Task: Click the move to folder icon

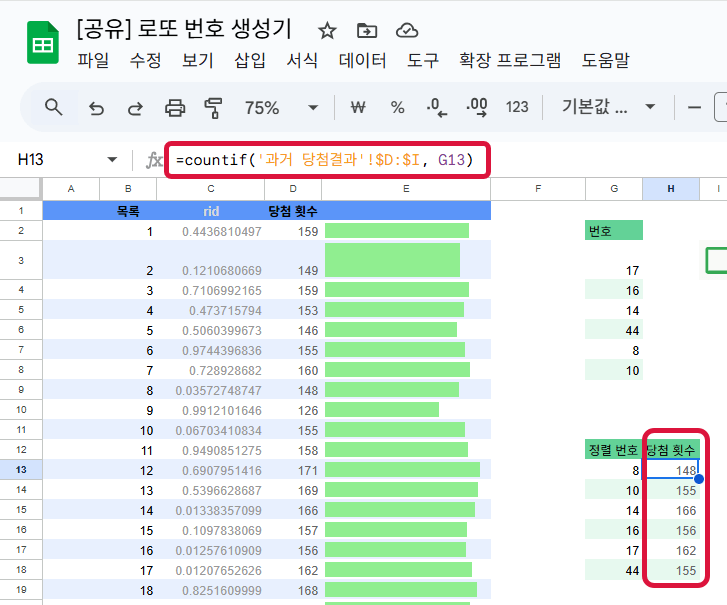Action: point(367,30)
